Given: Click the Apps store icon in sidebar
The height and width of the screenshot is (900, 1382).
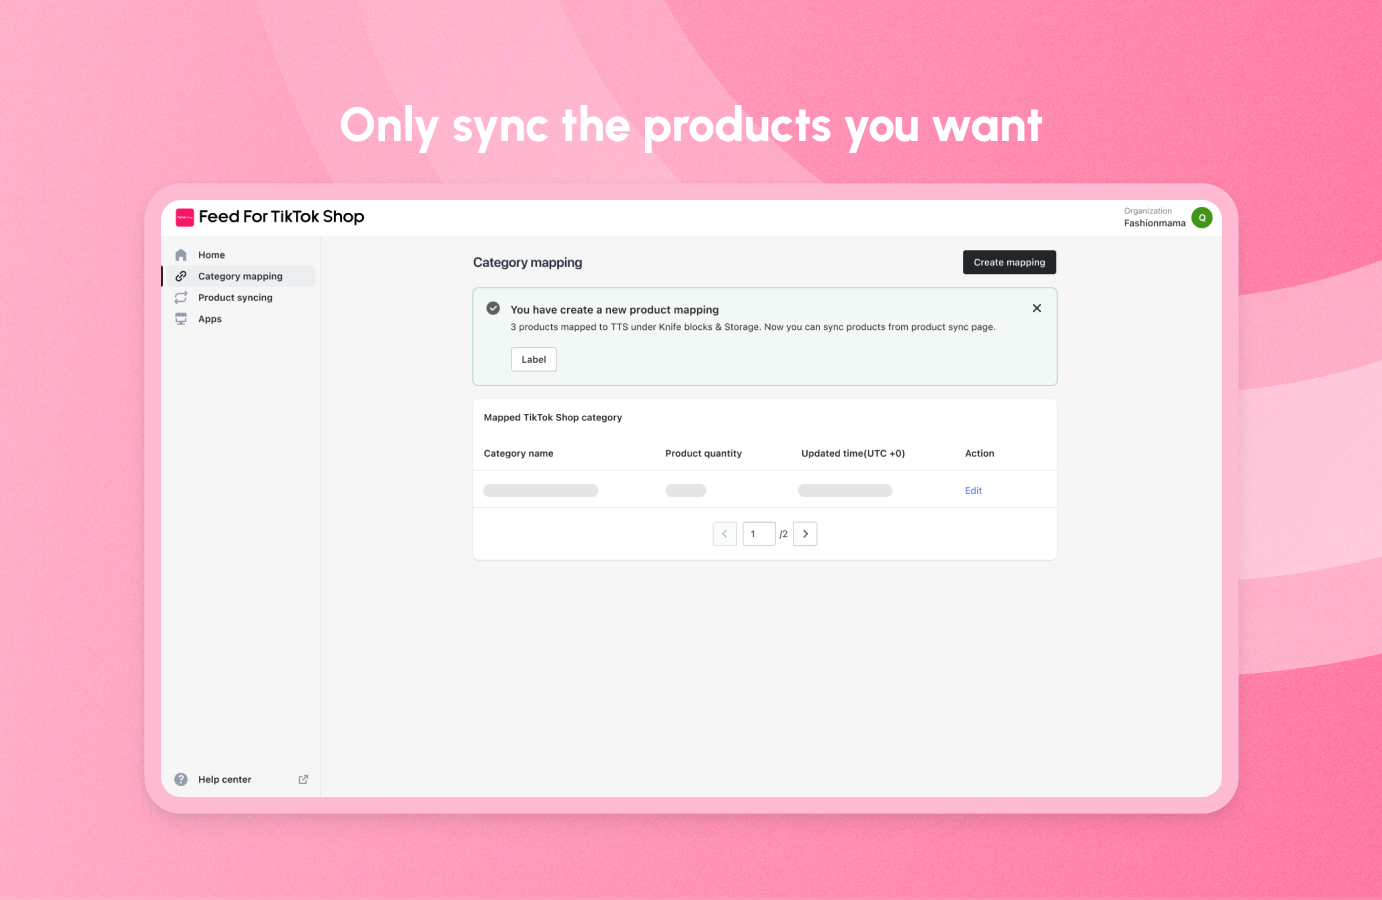Looking at the screenshot, I should point(181,319).
